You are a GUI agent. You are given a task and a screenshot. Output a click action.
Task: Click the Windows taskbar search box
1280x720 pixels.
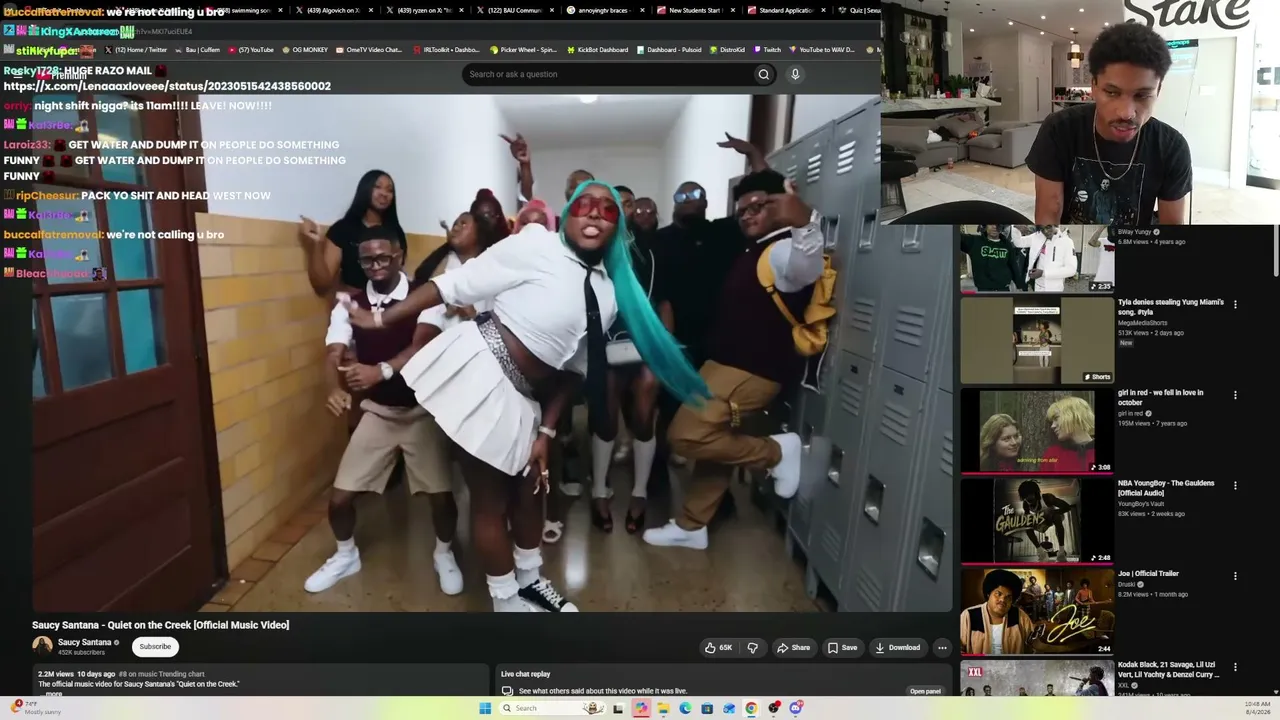tap(552, 708)
